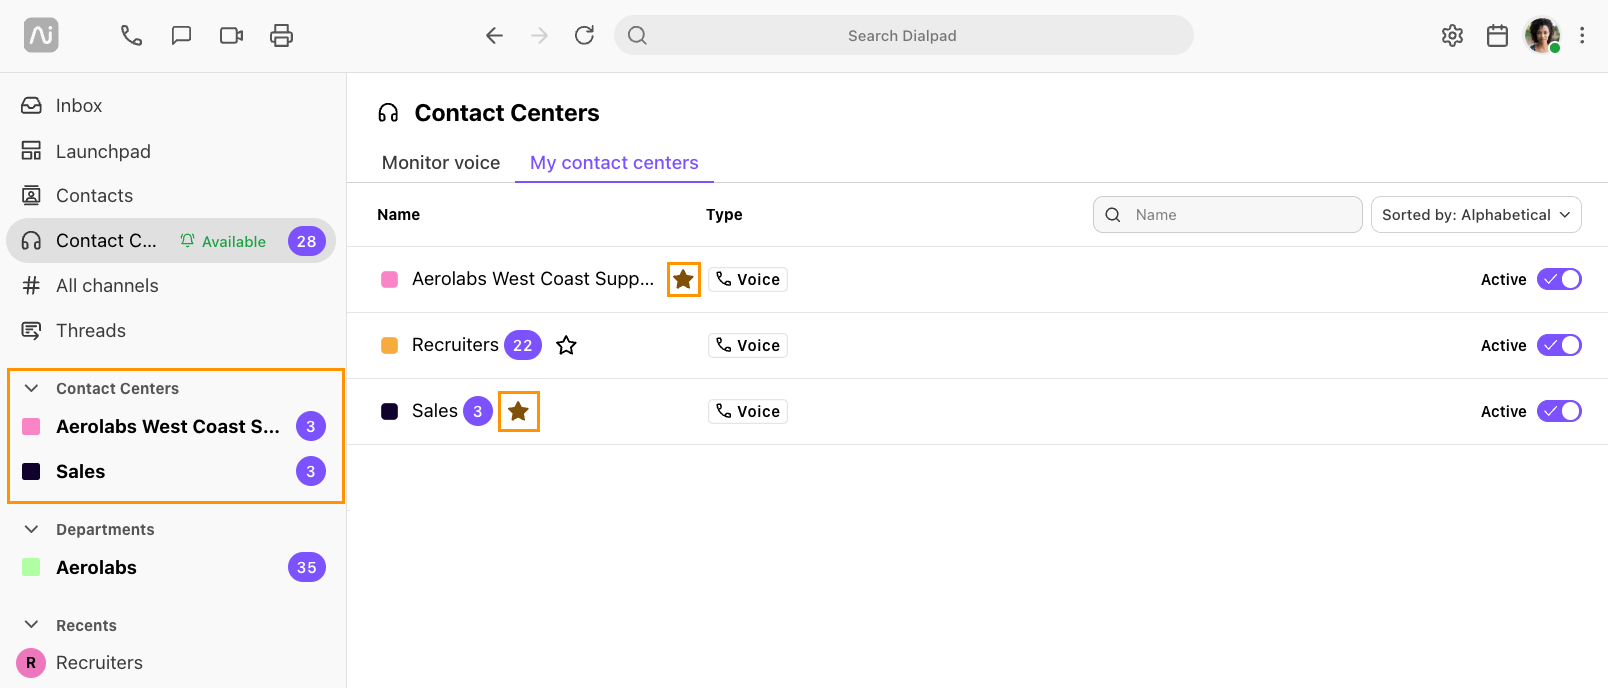1608x688 pixels.
Task: Switch to Monitor voice tab
Action: [441, 163]
